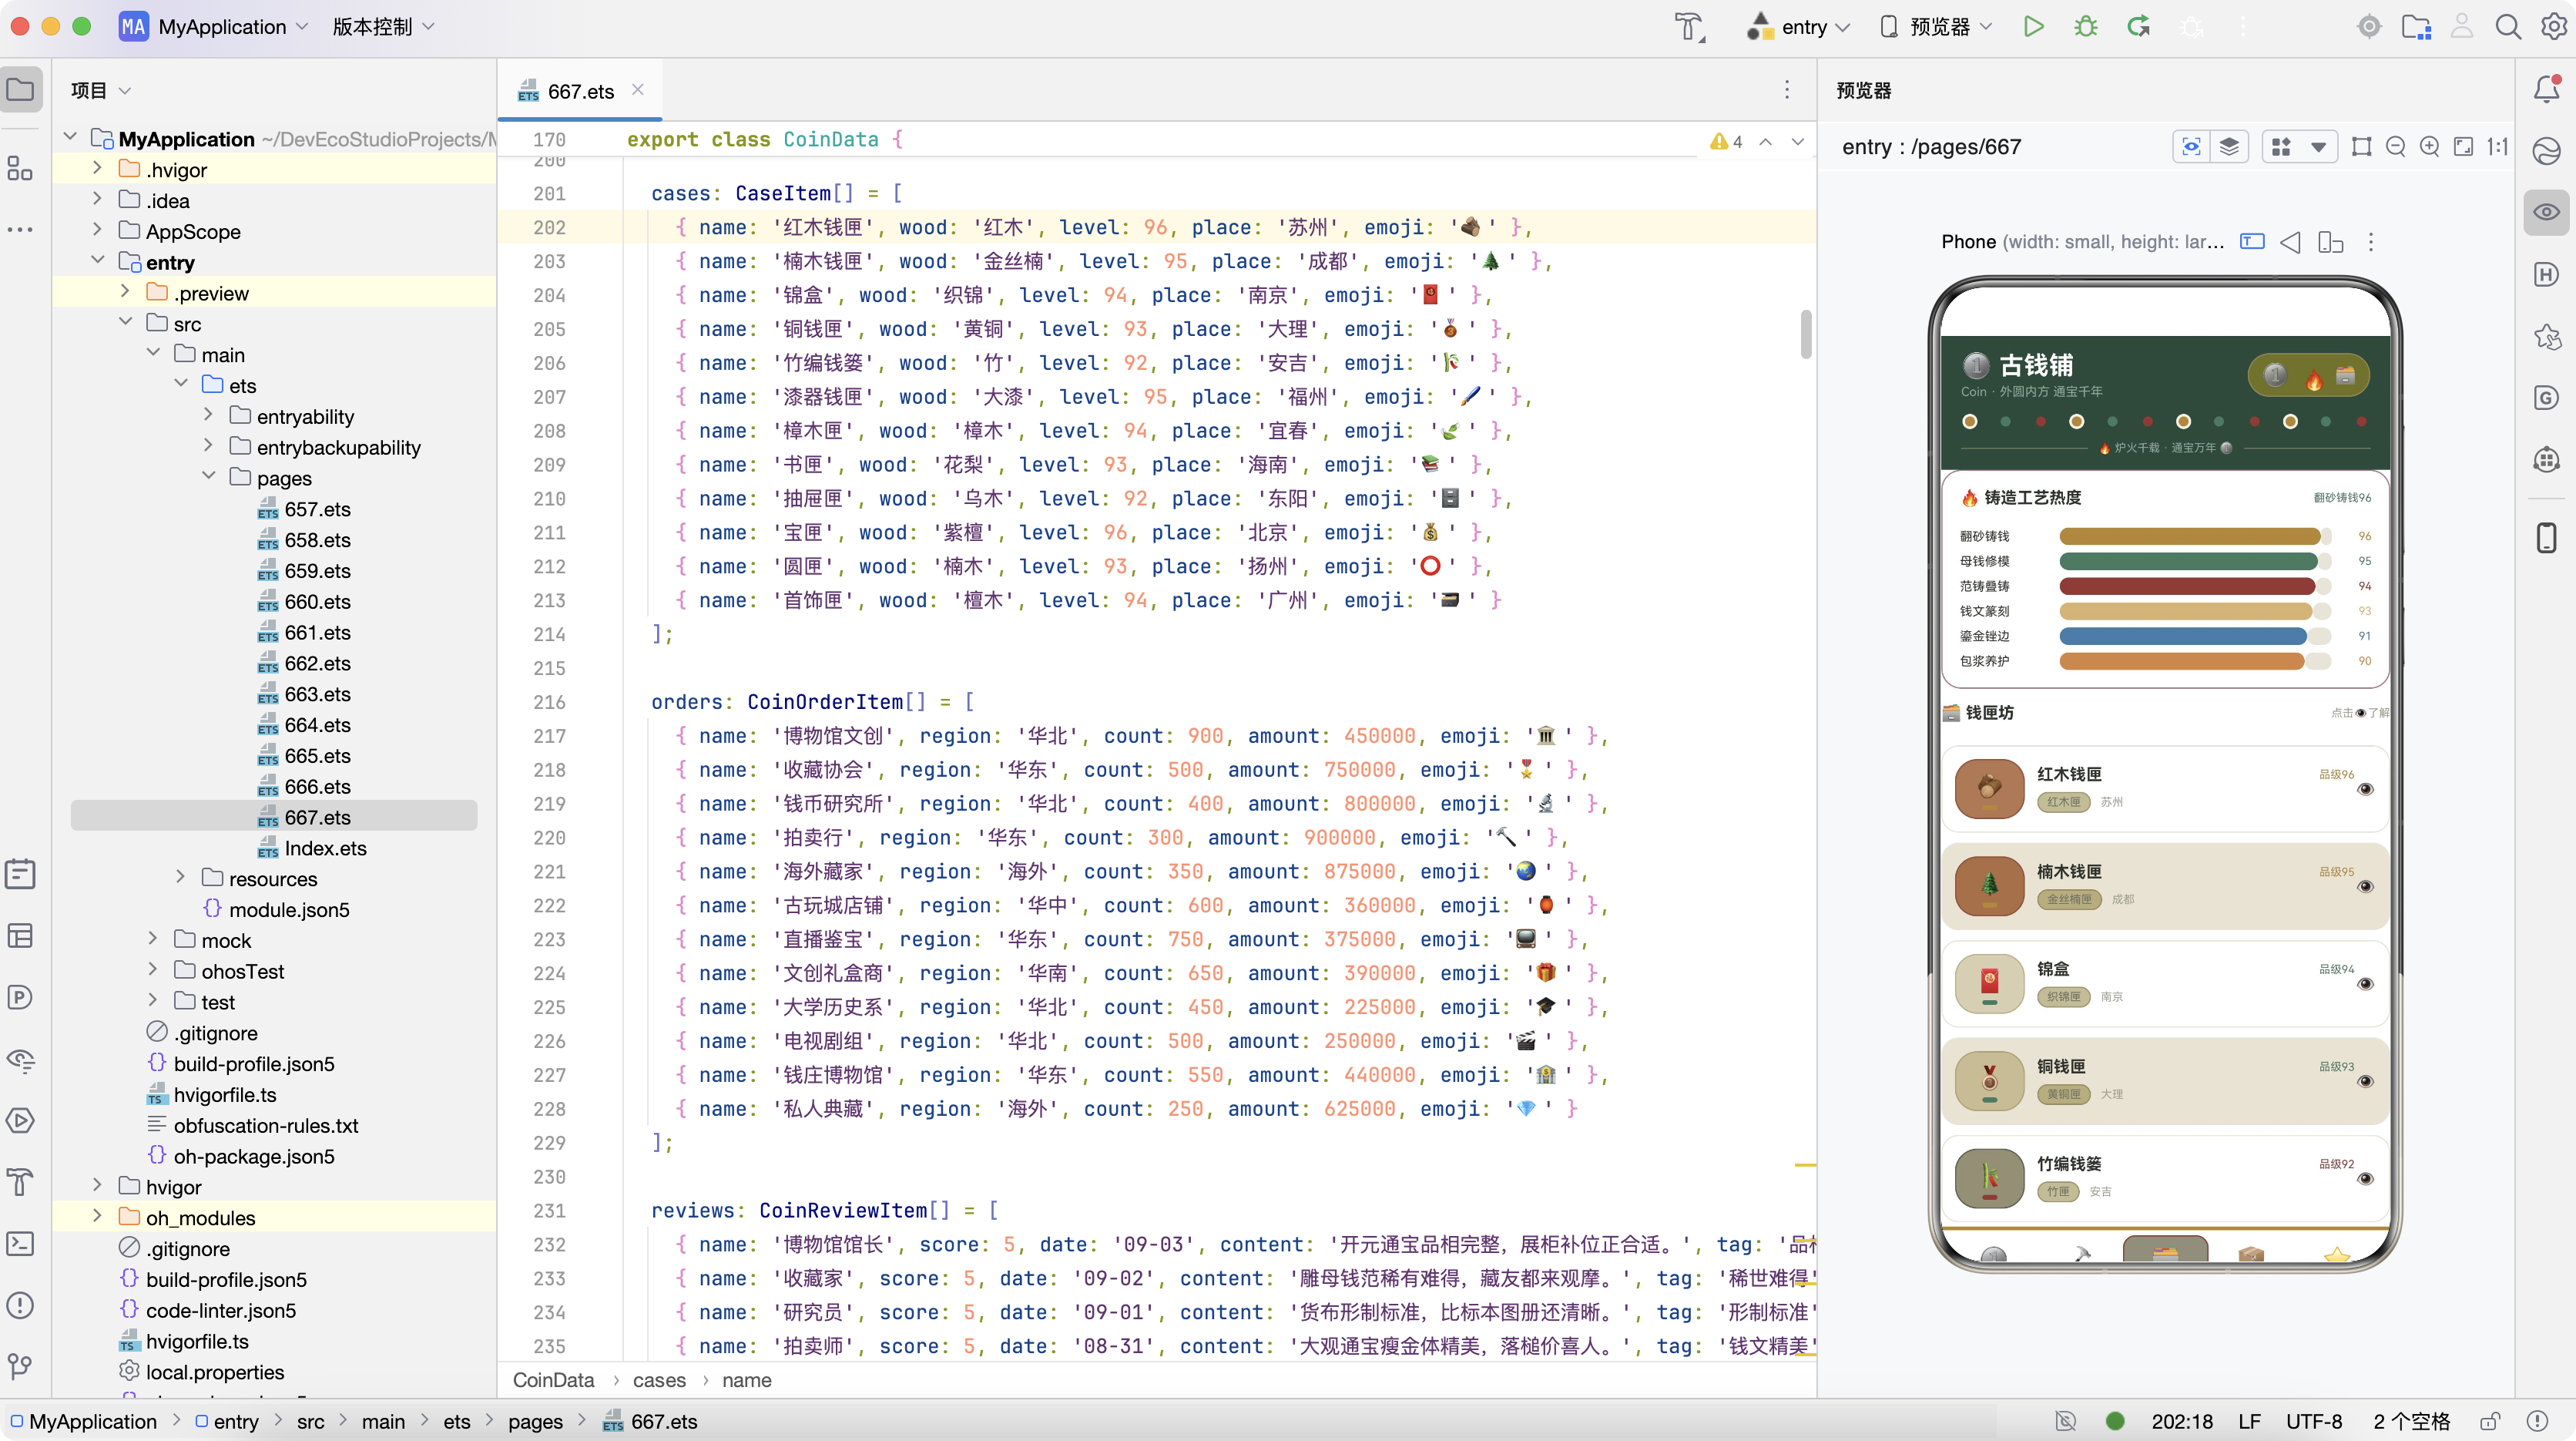The image size is (2576, 1441).
Task: Click the 翻砂铸钱 progress bar
Action: [2195, 536]
